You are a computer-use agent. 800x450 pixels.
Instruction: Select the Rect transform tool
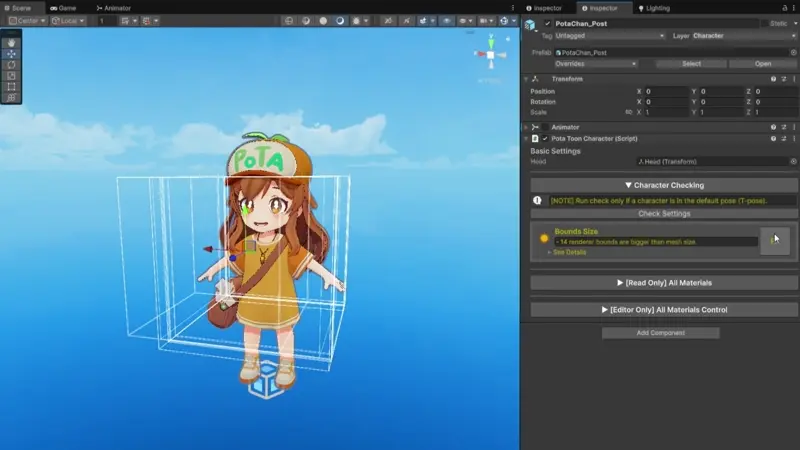pyautogui.click(x=11, y=87)
